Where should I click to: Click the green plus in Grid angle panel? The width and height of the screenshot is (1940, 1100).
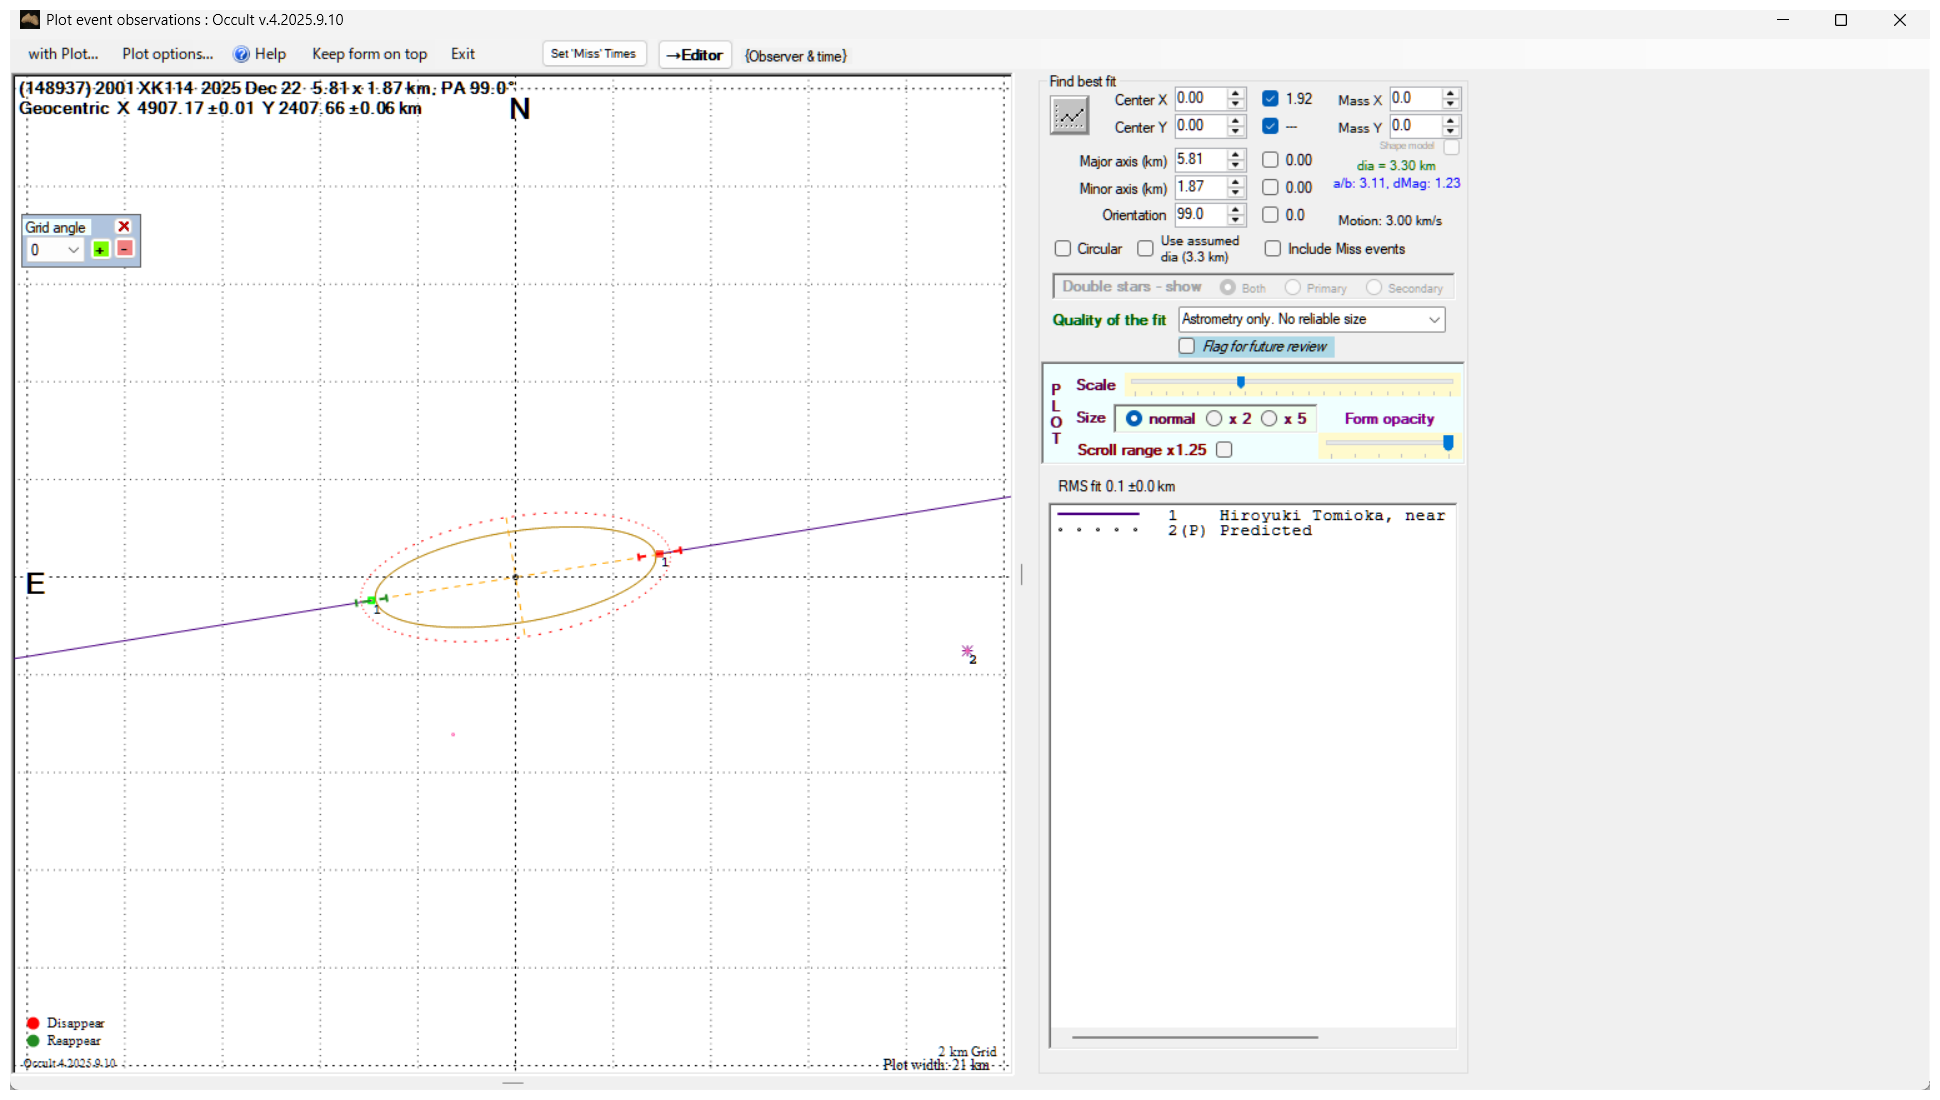[x=101, y=249]
